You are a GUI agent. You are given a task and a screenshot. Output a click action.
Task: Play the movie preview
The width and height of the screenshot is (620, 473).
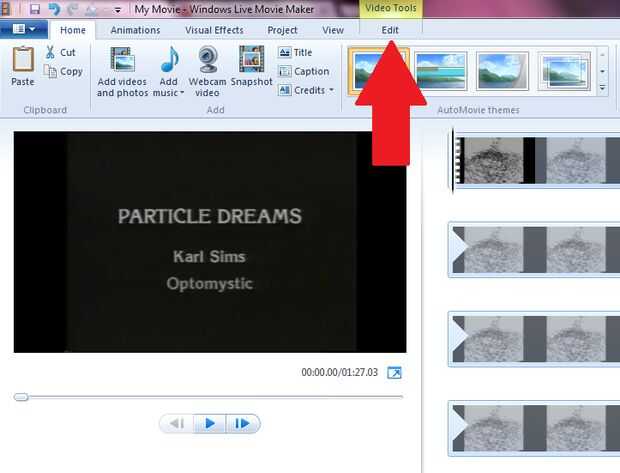210,424
